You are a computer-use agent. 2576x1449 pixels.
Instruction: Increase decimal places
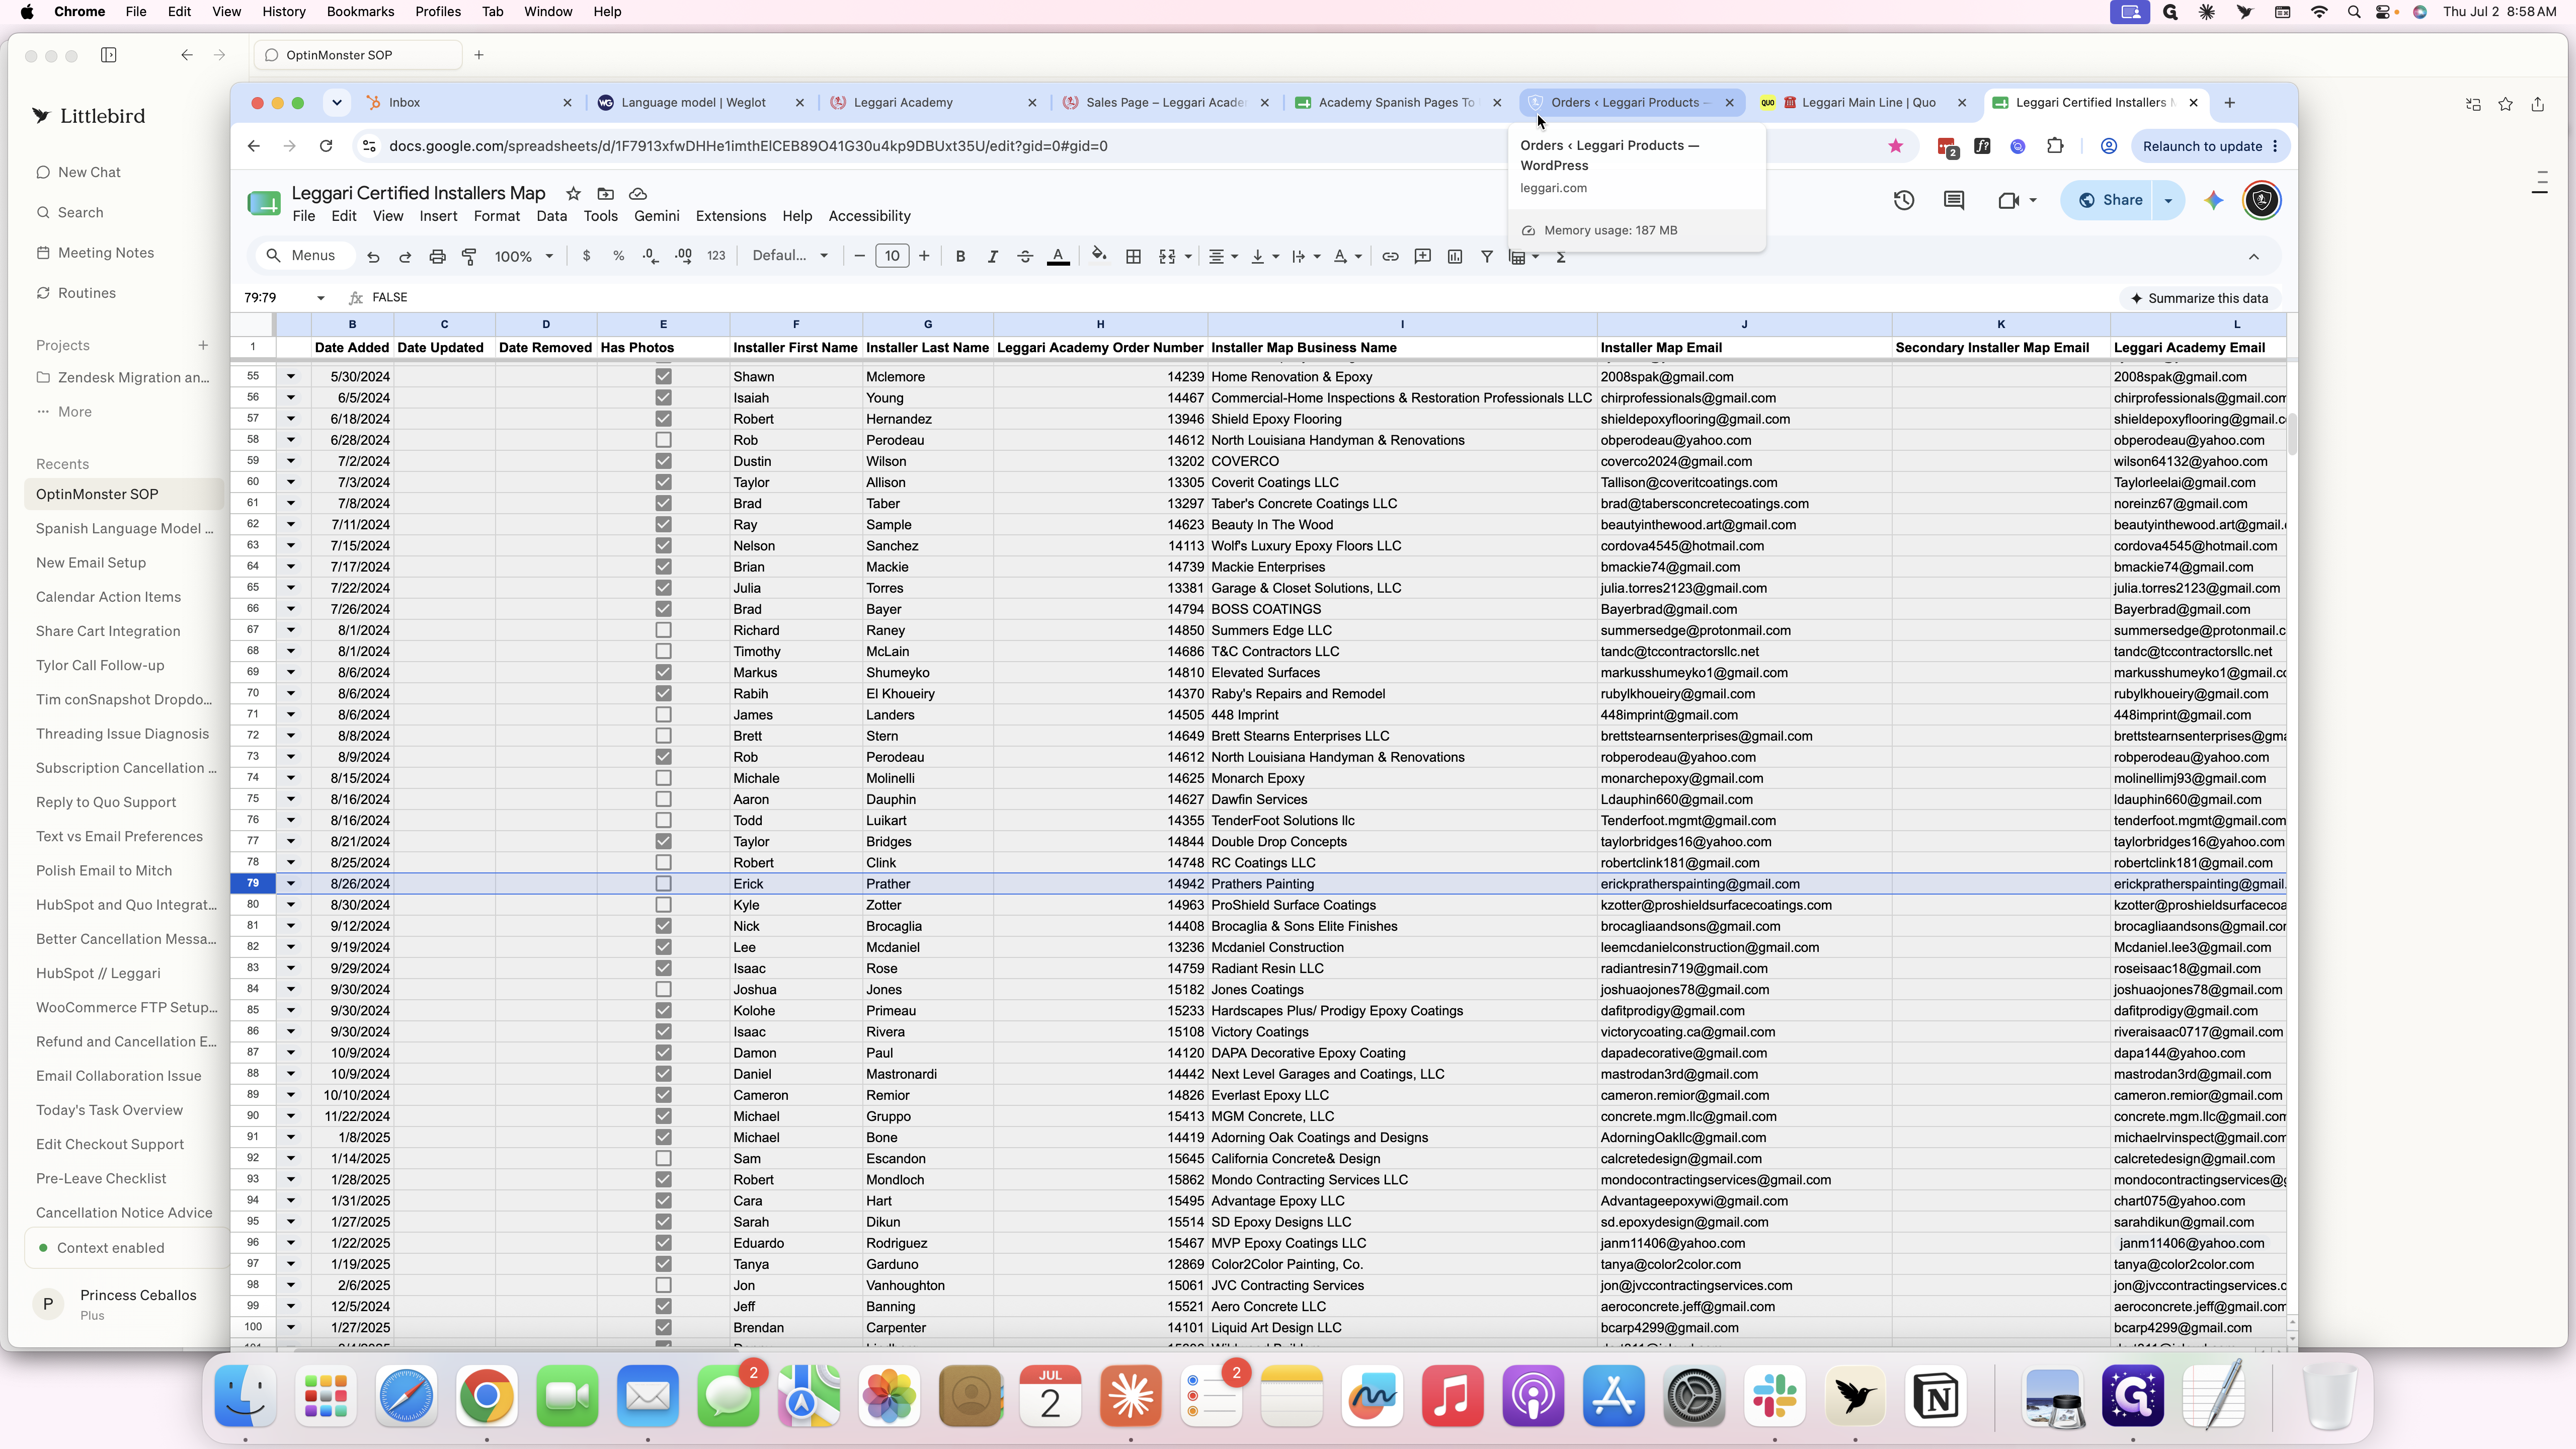click(x=684, y=256)
